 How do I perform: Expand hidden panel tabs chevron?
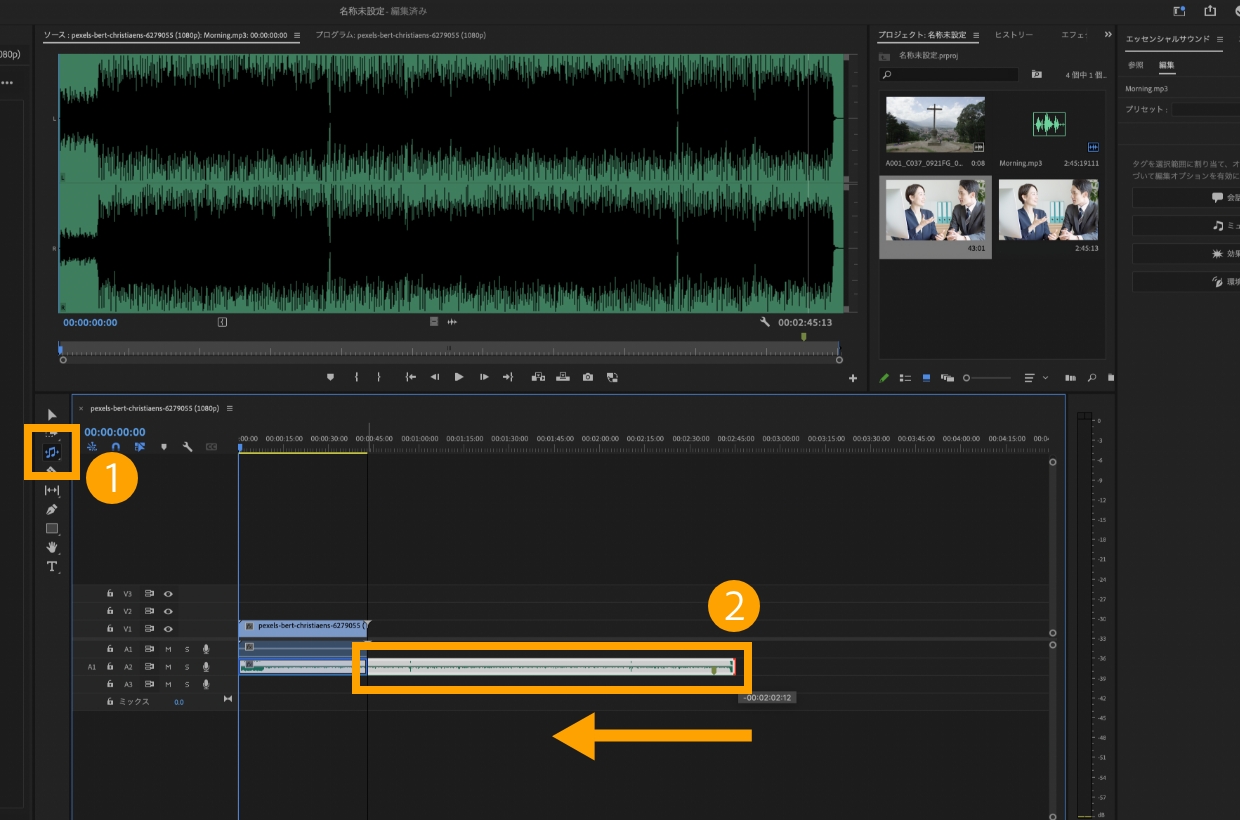coord(1107,35)
